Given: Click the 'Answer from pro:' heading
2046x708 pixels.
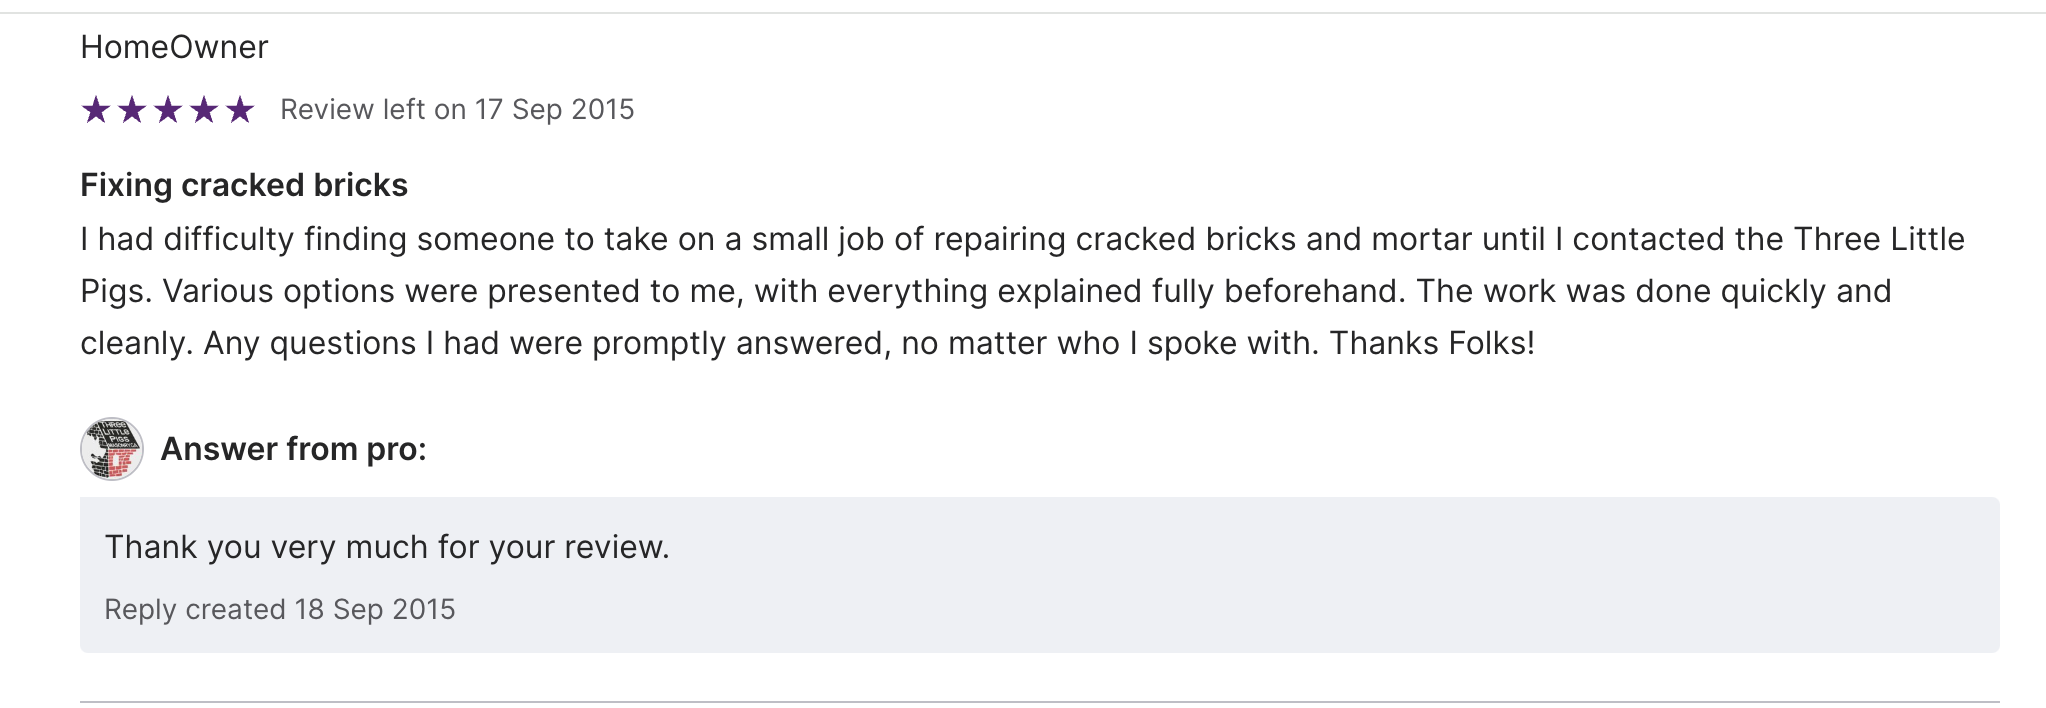Looking at the screenshot, I should coord(294,449).
